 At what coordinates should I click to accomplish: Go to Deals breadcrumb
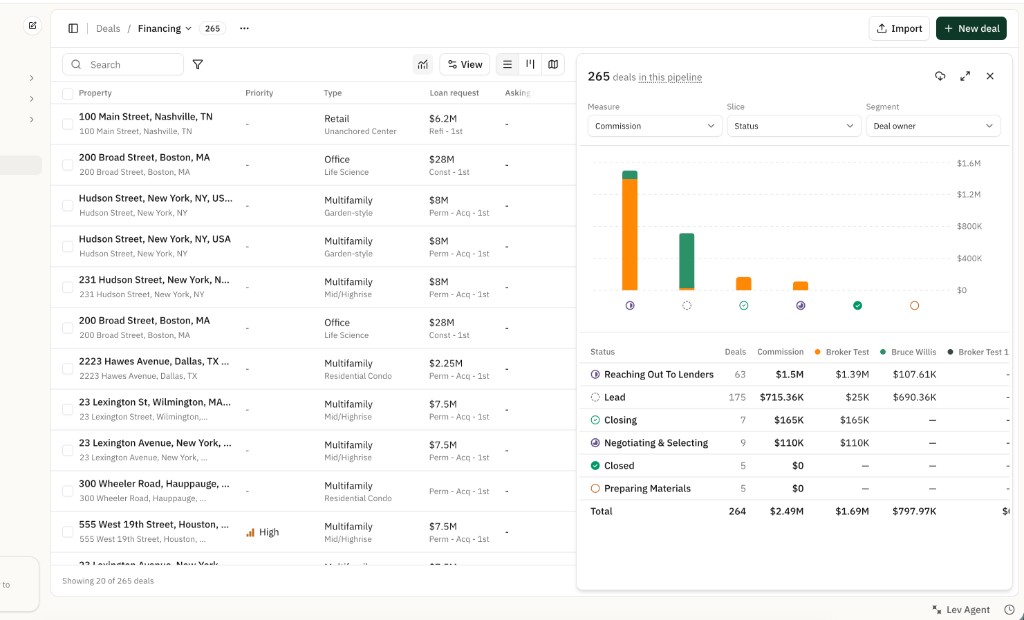[108, 28]
